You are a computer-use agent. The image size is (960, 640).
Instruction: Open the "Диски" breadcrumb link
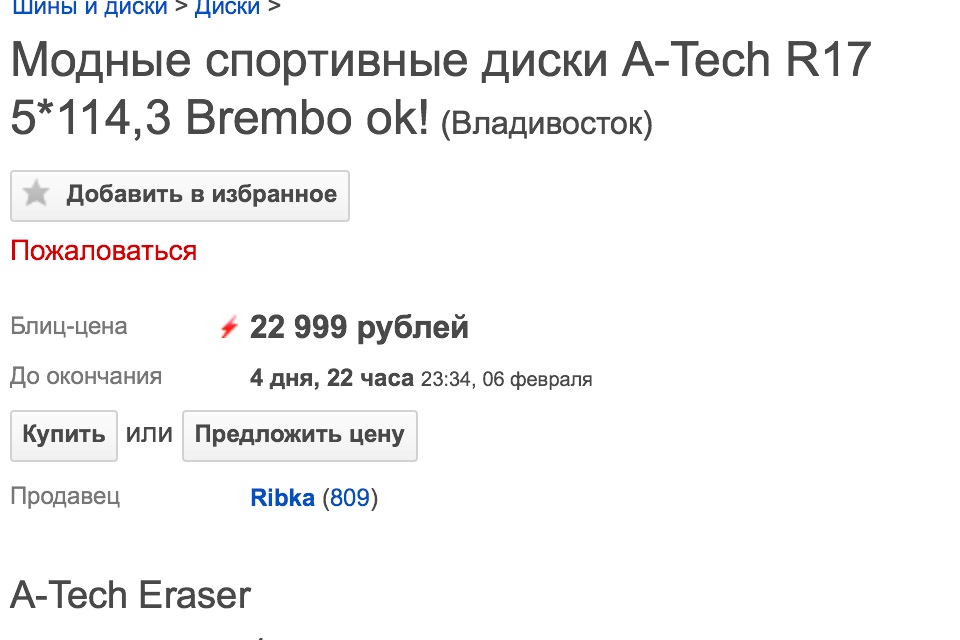tap(227, 8)
